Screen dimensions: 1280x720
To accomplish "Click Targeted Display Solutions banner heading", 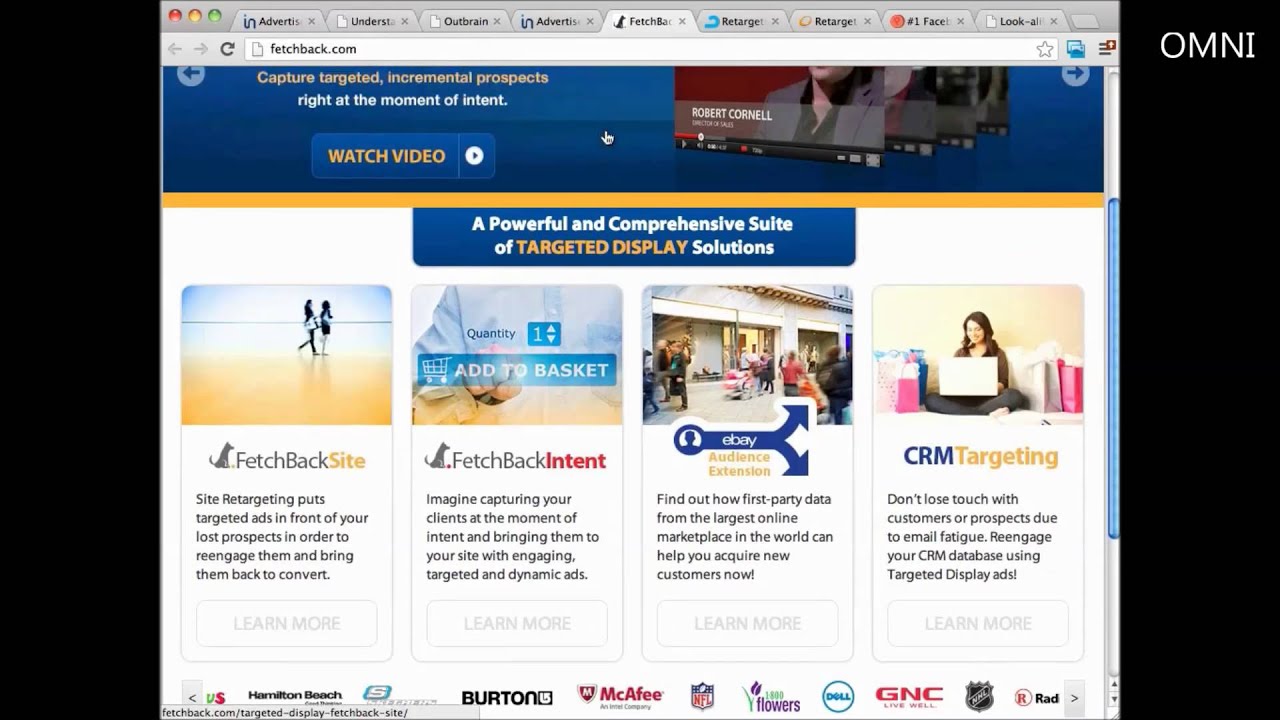I will pos(633,236).
